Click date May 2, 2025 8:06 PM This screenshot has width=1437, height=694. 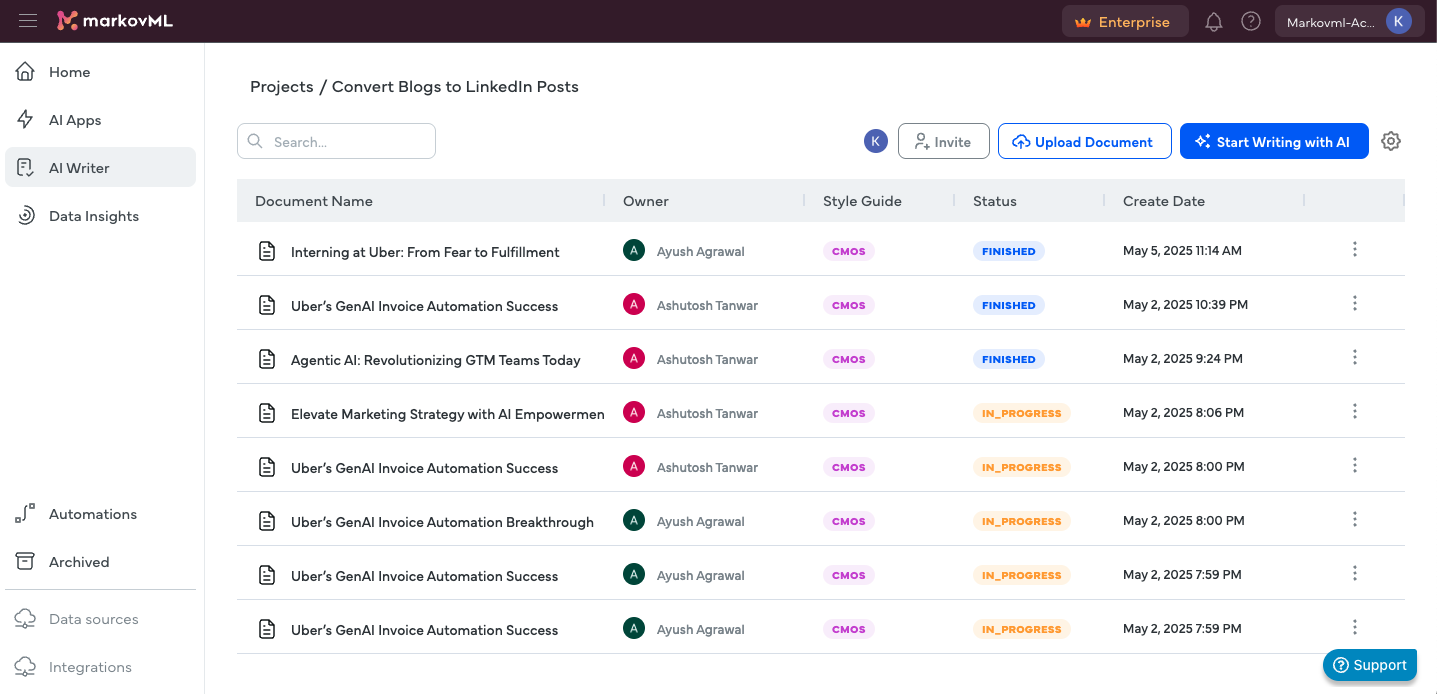pos(1184,413)
